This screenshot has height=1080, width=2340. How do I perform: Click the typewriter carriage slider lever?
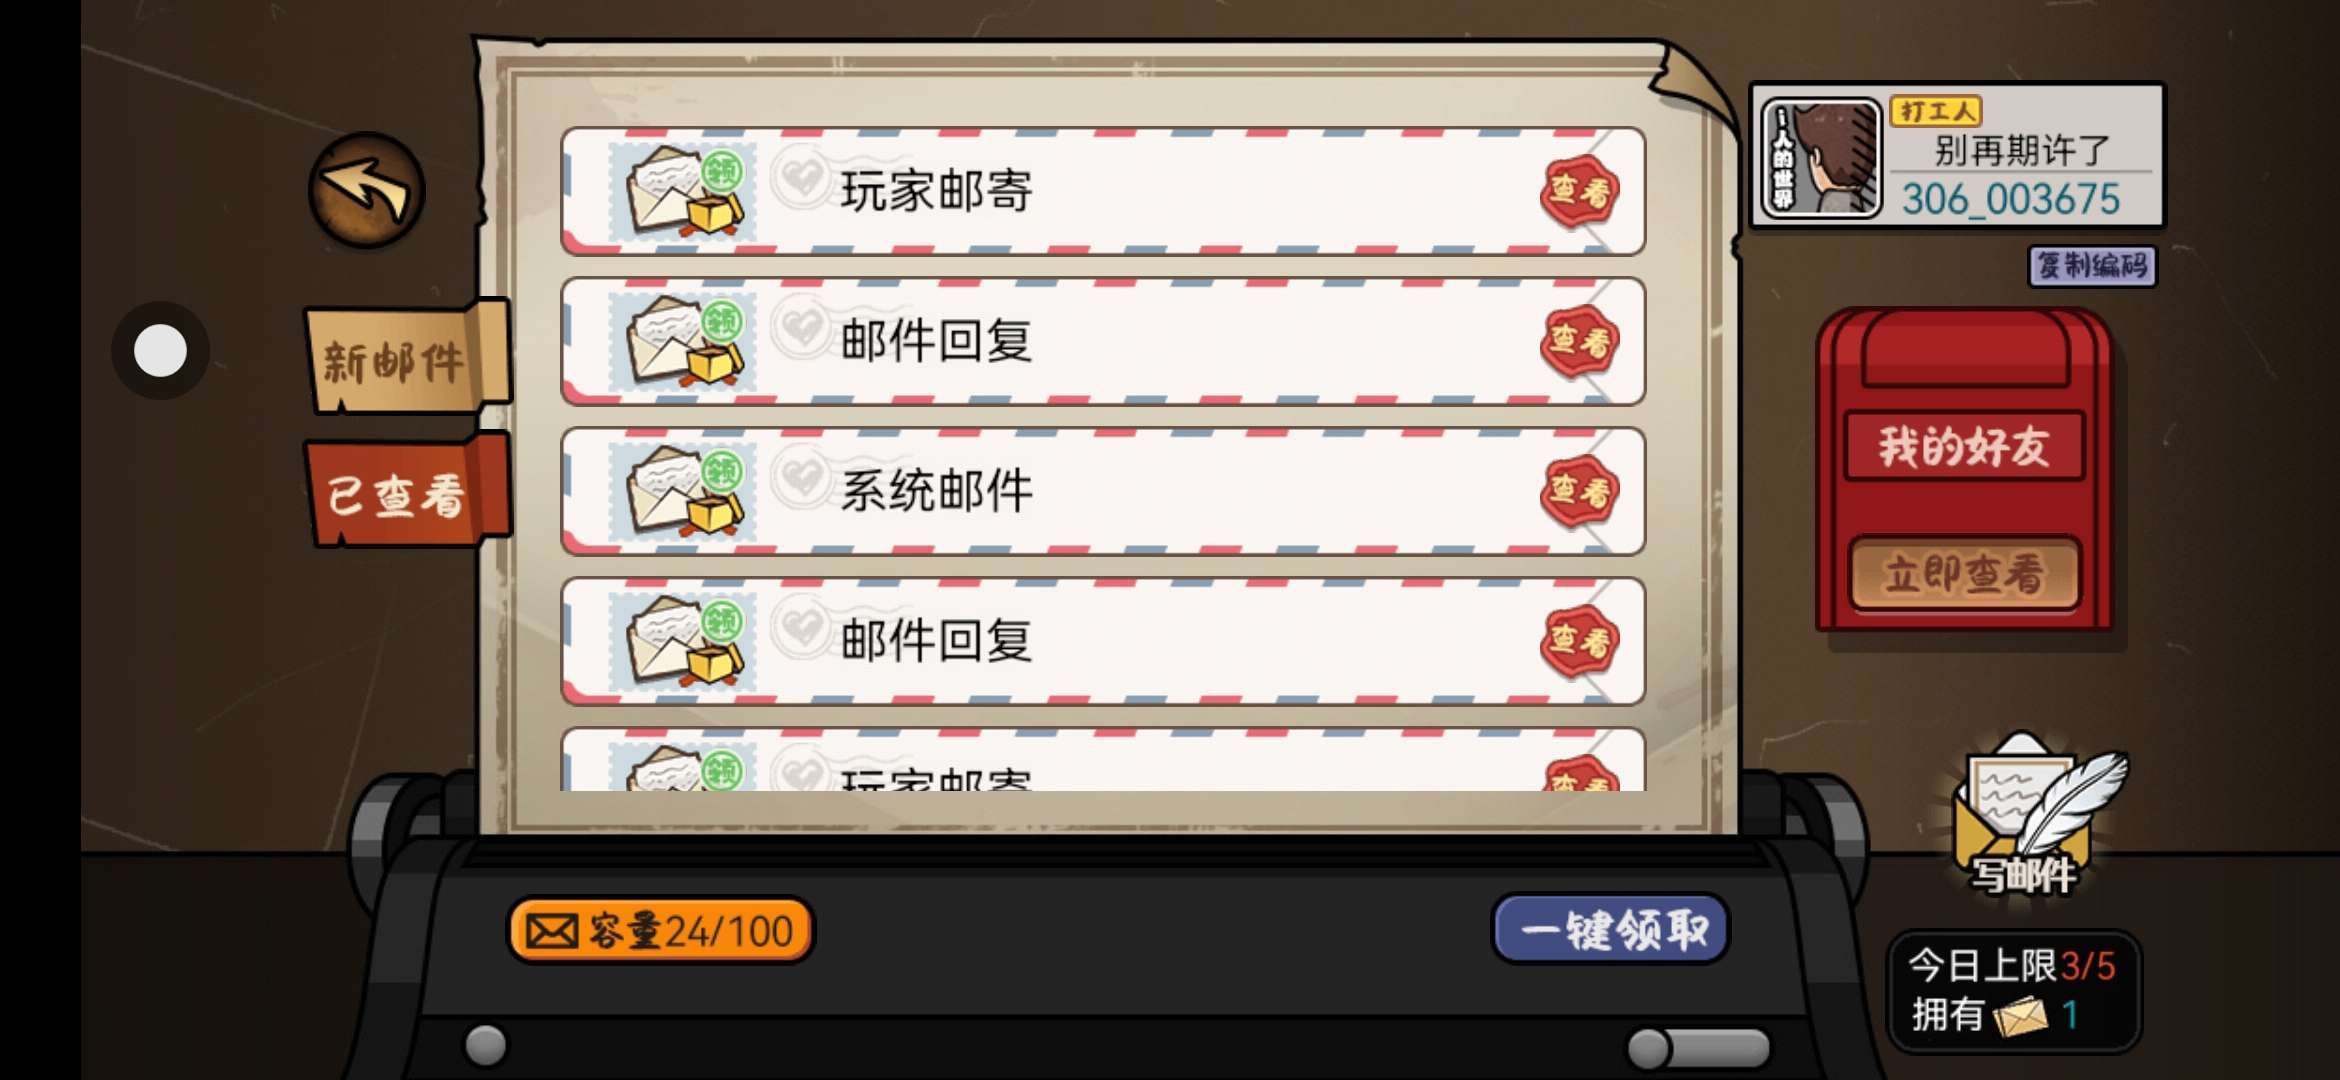[1698, 1048]
